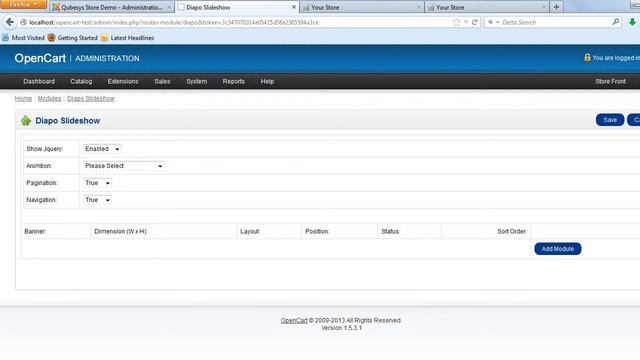This screenshot has width=640, height=360.
Task: Open the address bar history dropdown arrow
Action: tap(466, 22)
